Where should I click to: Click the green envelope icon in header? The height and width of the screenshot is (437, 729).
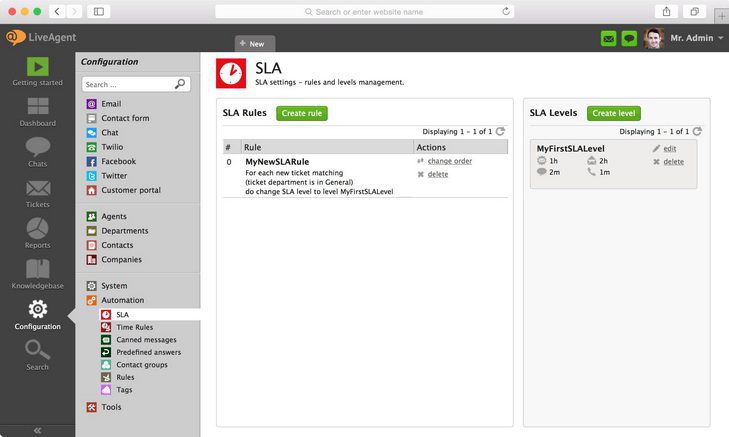608,39
